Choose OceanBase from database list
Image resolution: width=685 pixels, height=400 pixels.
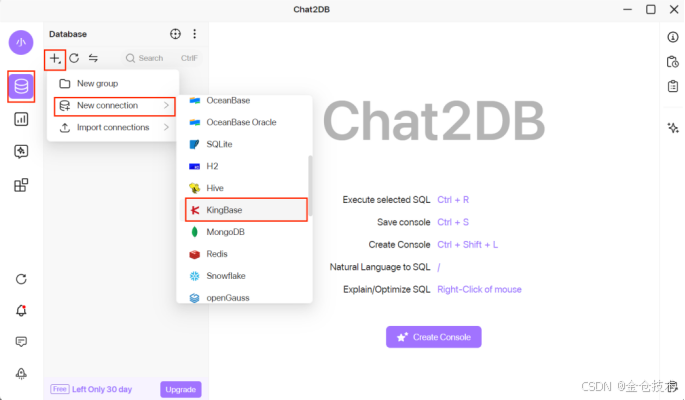[x=244, y=100]
